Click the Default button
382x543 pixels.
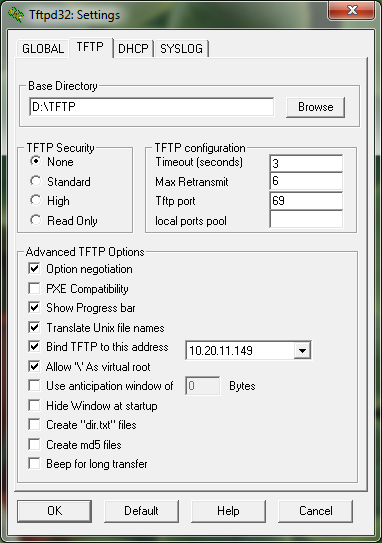coord(141,511)
